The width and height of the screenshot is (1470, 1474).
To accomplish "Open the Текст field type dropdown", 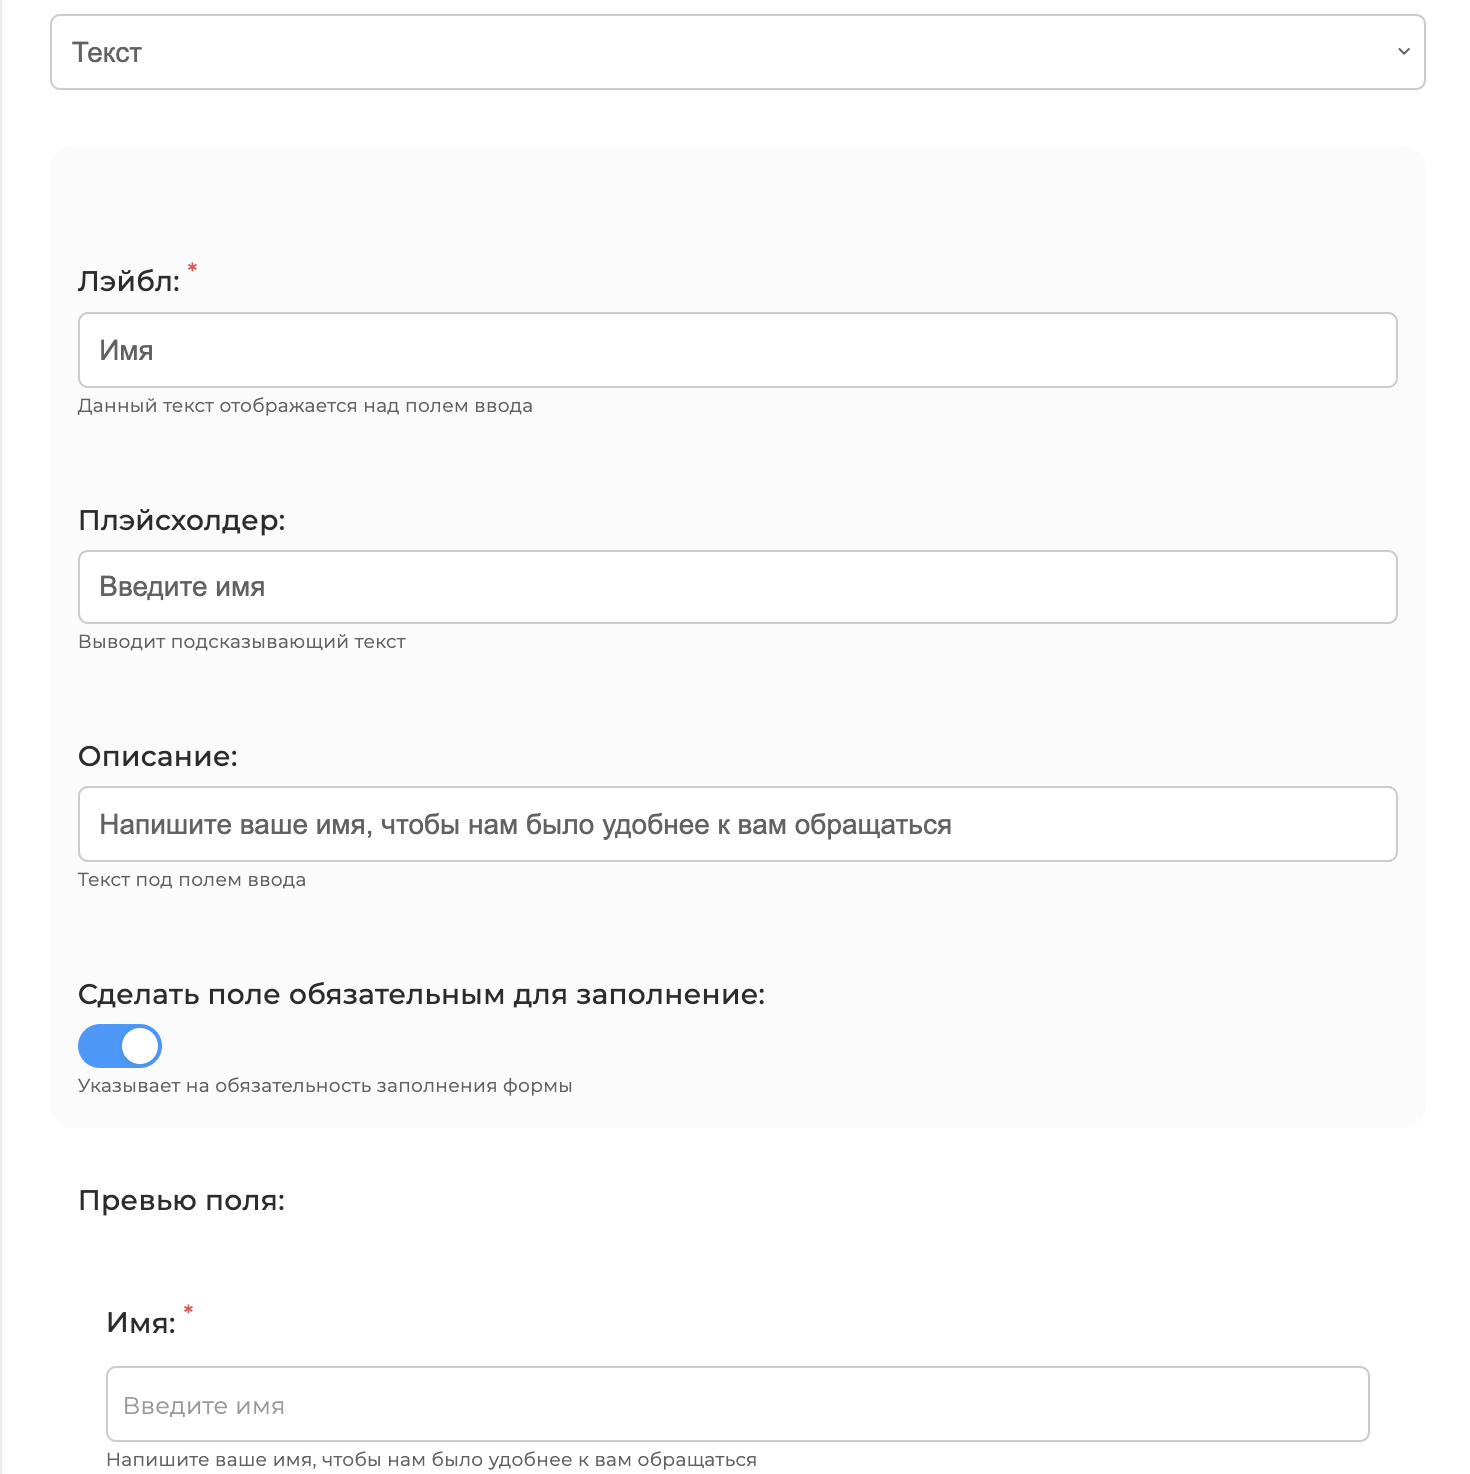I will tap(737, 52).
